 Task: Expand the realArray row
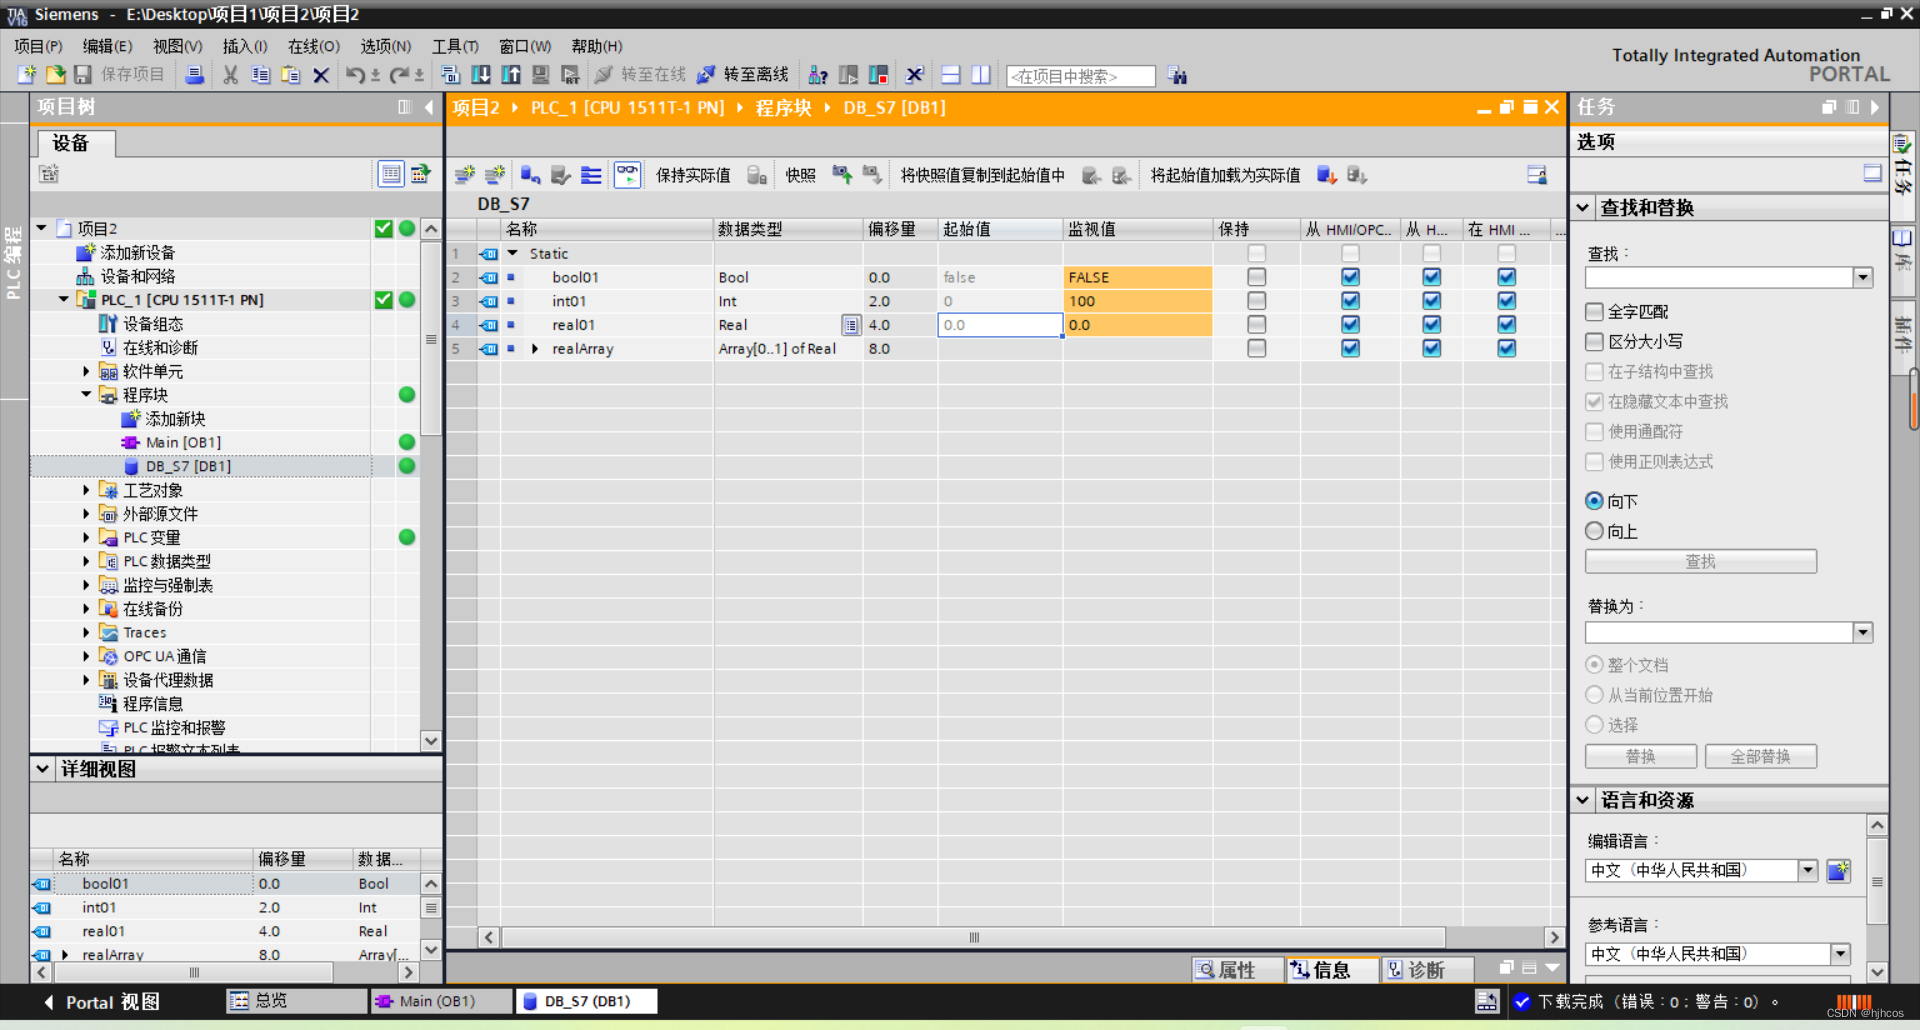tap(535, 349)
